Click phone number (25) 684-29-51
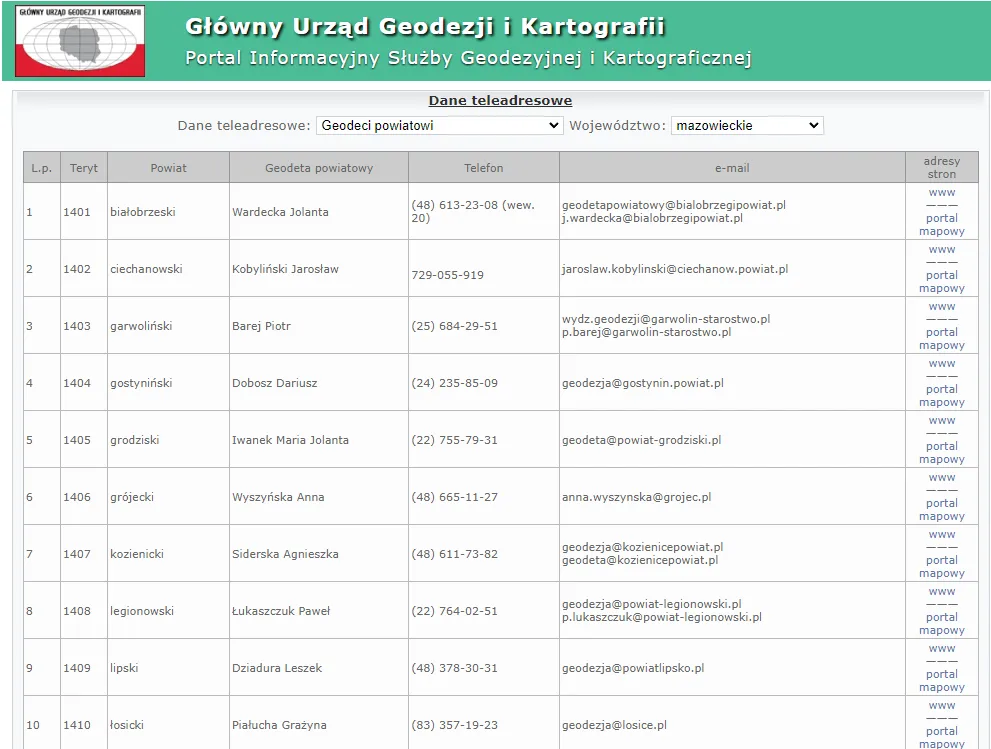 coord(454,326)
